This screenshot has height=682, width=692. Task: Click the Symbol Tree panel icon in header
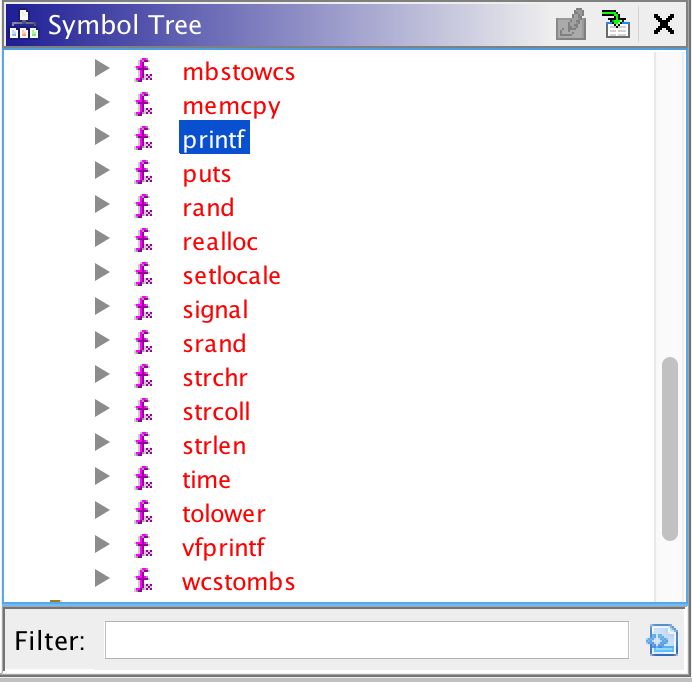[24, 25]
